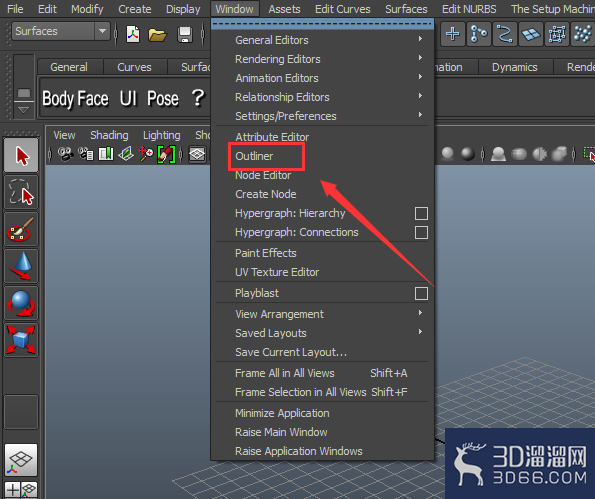Open the viewport Lighting menu
595x499 pixels.
click(162, 135)
